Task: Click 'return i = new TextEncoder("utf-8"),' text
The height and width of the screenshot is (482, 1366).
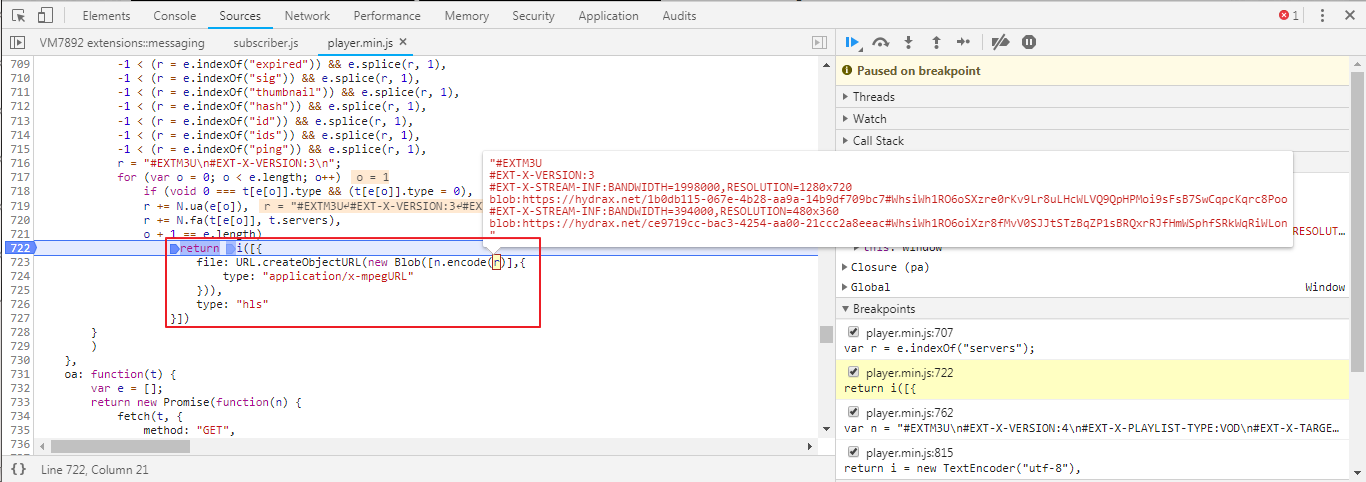Action: pos(963,467)
